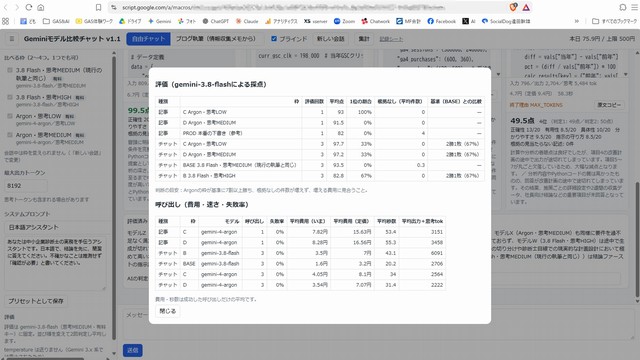640x360 pixels.
Task: Expand the すべてのブックマーク folder
Action: tap(614, 21)
